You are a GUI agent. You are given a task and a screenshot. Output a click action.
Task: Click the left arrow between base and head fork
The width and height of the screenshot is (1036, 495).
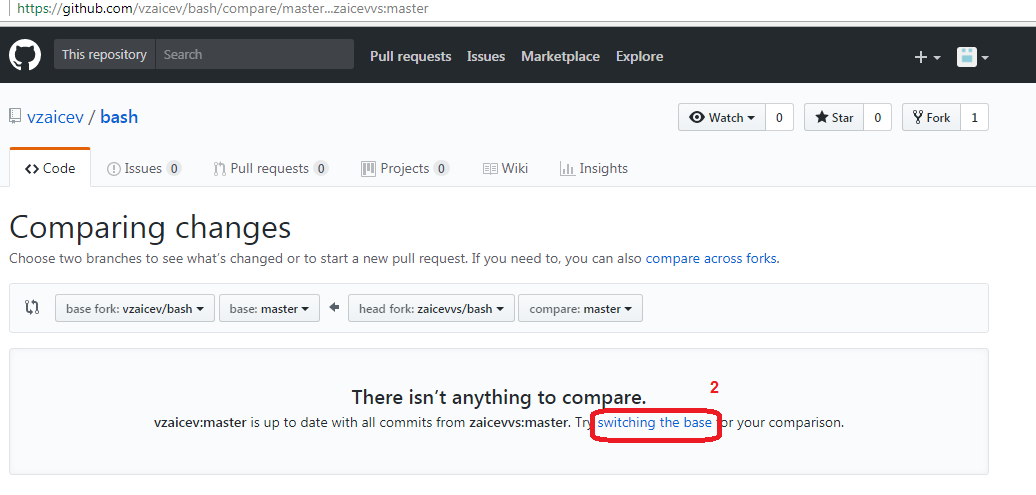coord(334,307)
